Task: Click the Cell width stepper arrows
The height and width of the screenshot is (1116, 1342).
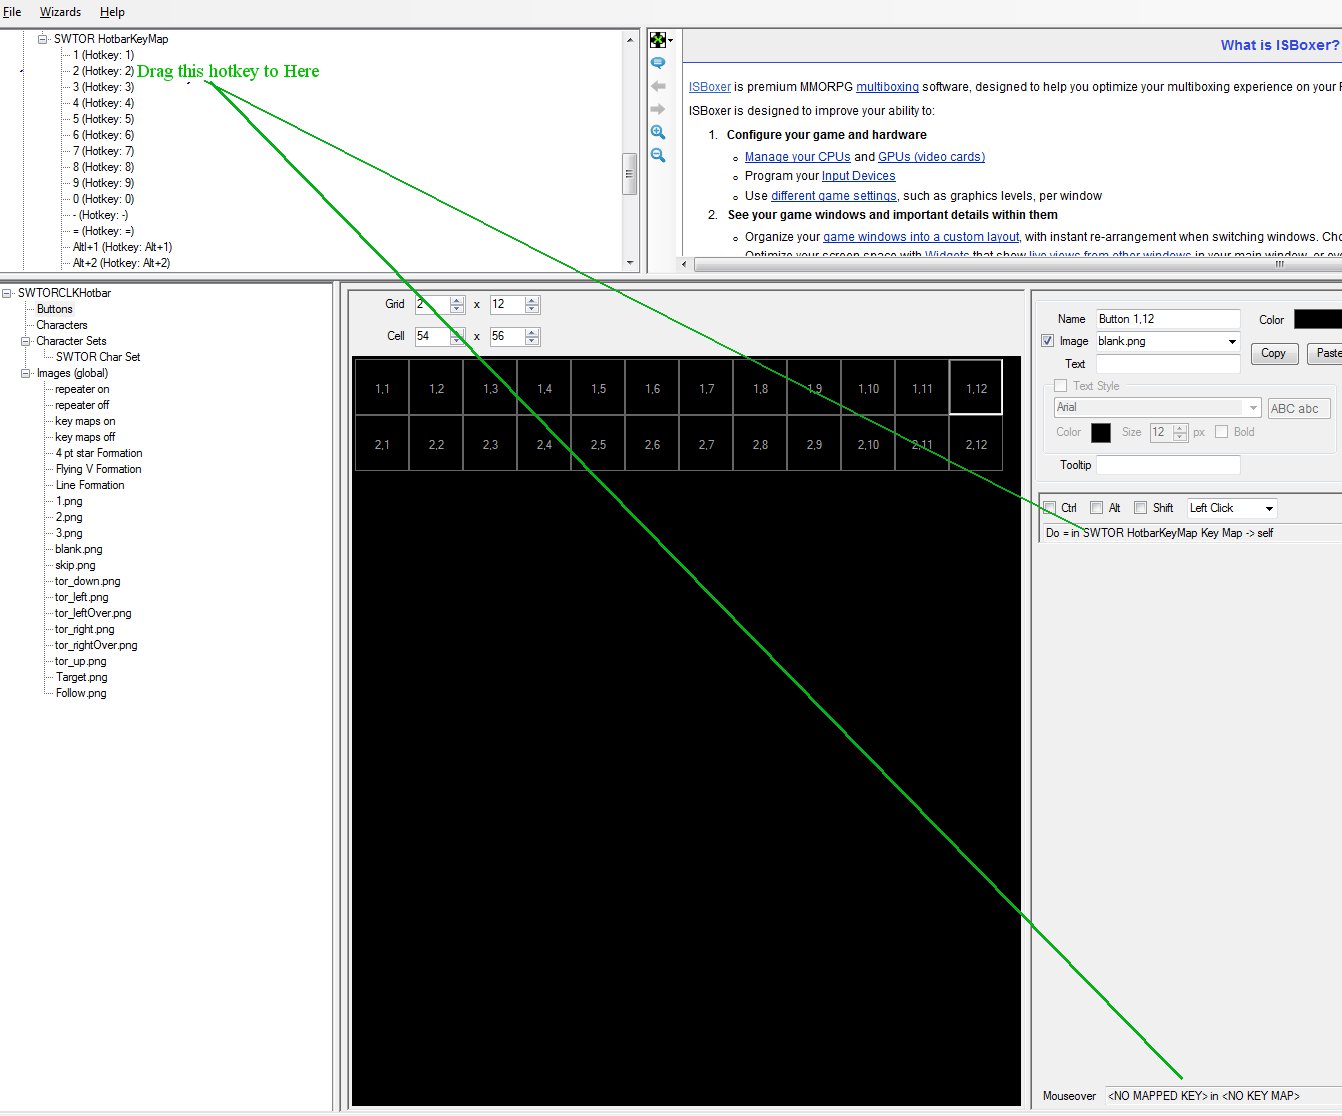Action: (457, 337)
